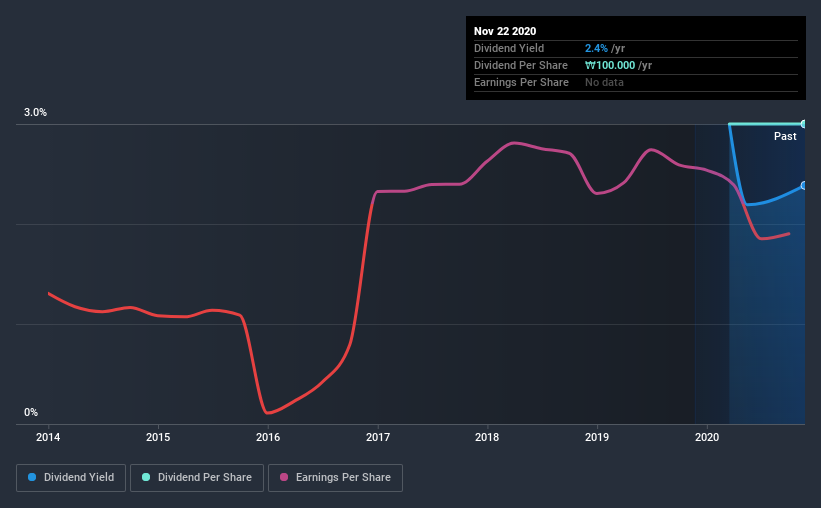Screen dimensions: 821x508
Task: Select the 2014 x-axis label
Action: pos(48,437)
